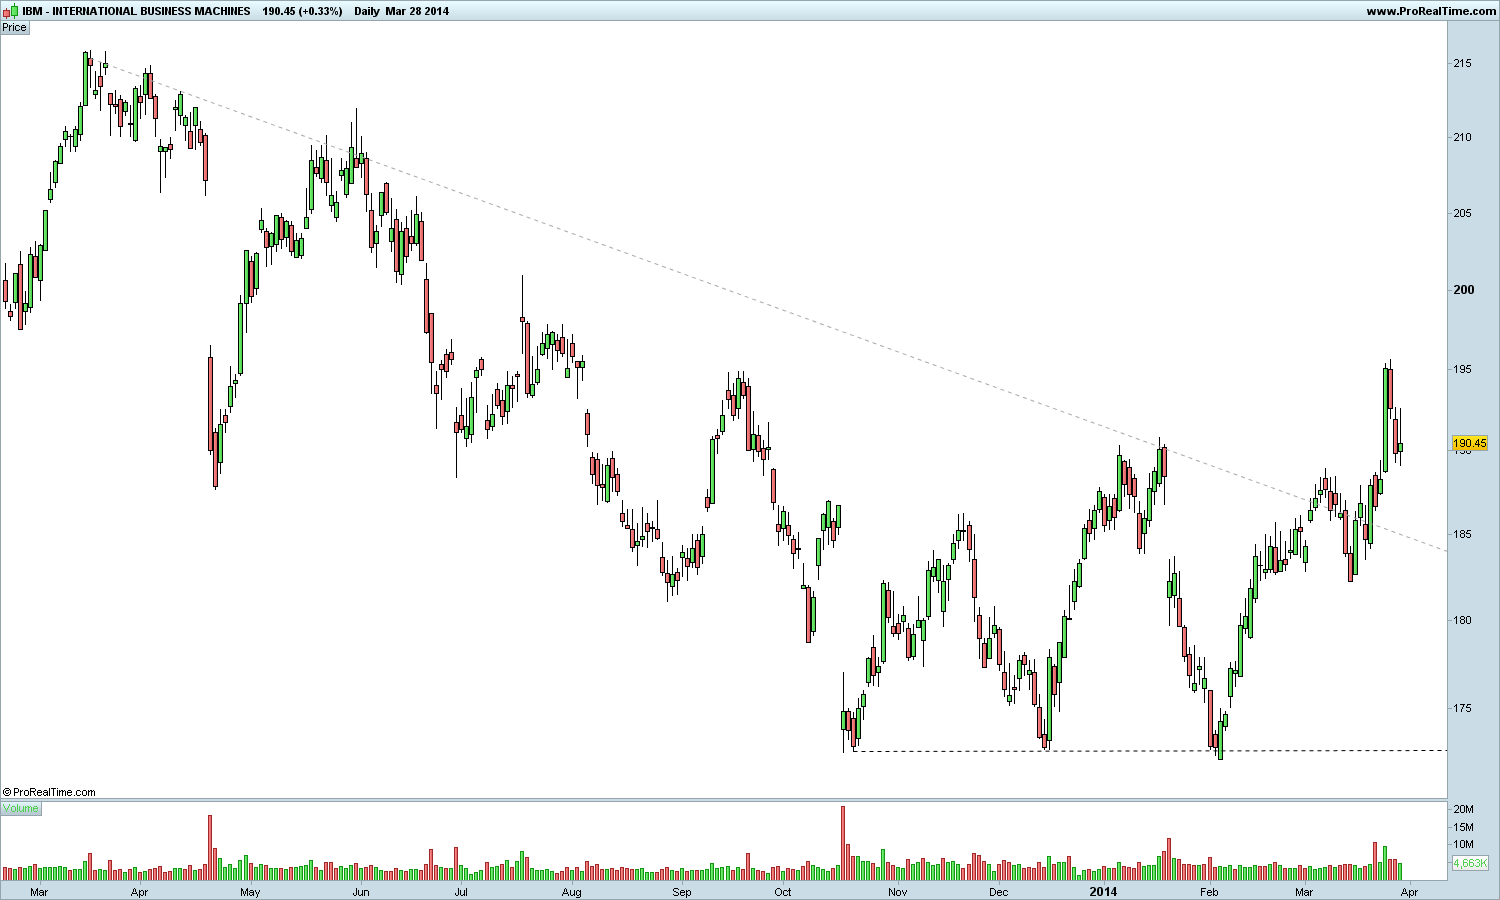Click the 10M volume axis label
The width and height of the screenshot is (1500, 900).
pyautogui.click(x=1464, y=844)
